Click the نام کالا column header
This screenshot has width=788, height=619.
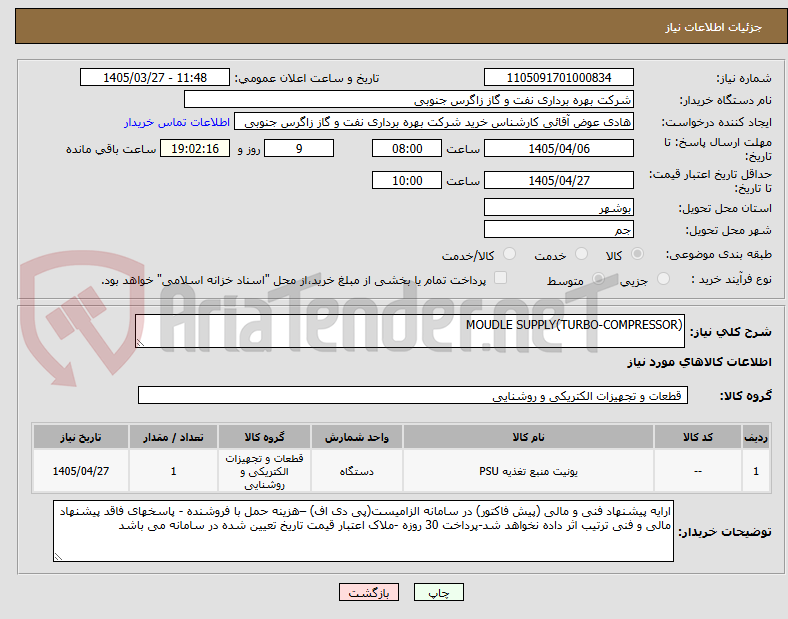(528, 437)
